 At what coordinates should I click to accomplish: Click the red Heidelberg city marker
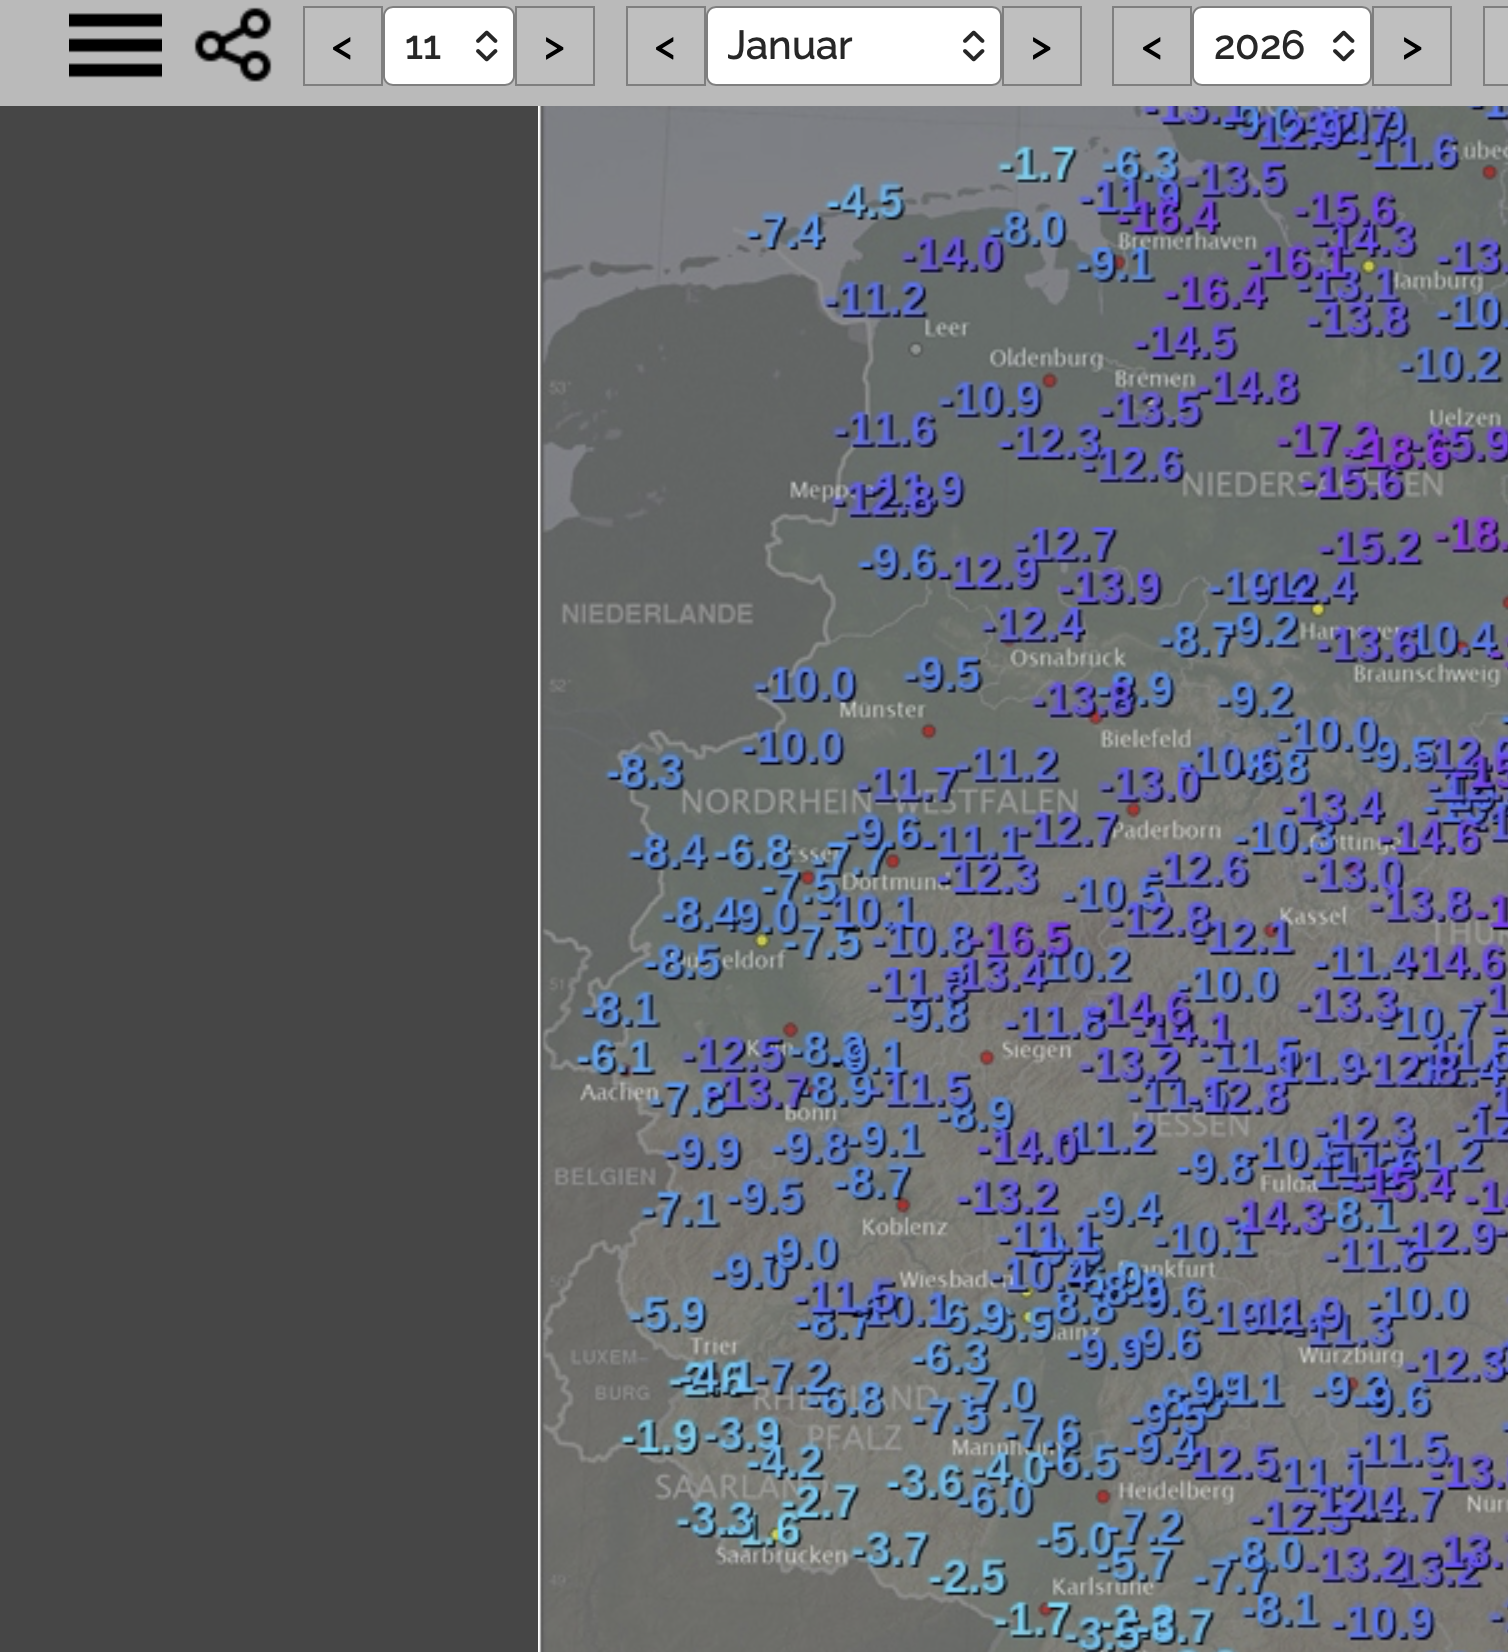pos(1103,1496)
